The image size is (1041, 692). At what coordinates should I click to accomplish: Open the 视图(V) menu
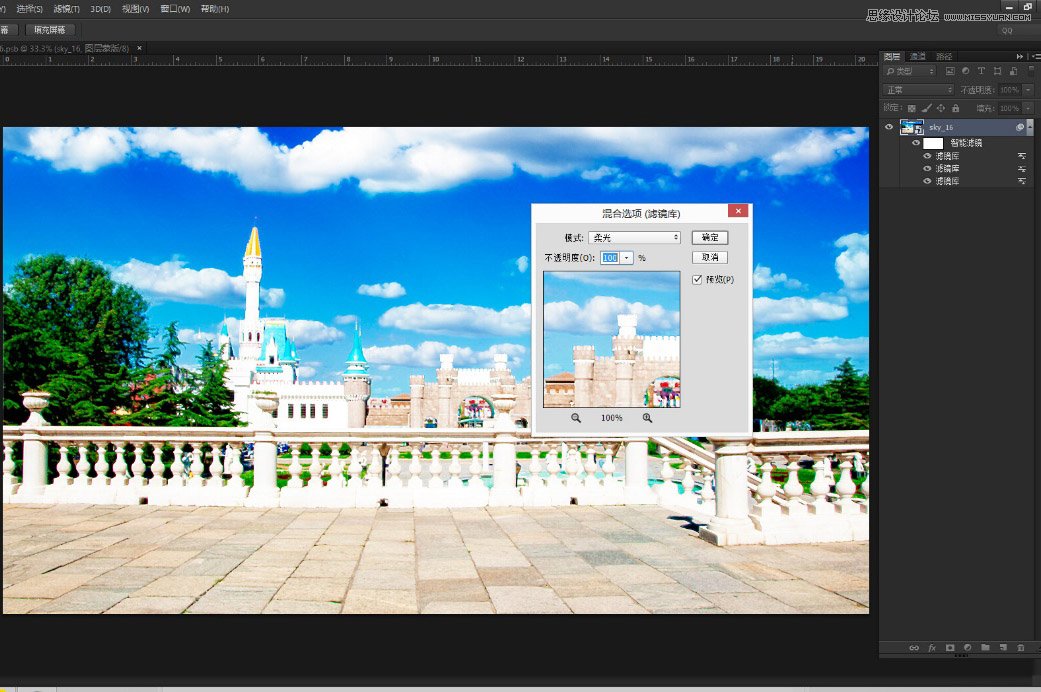135,9
